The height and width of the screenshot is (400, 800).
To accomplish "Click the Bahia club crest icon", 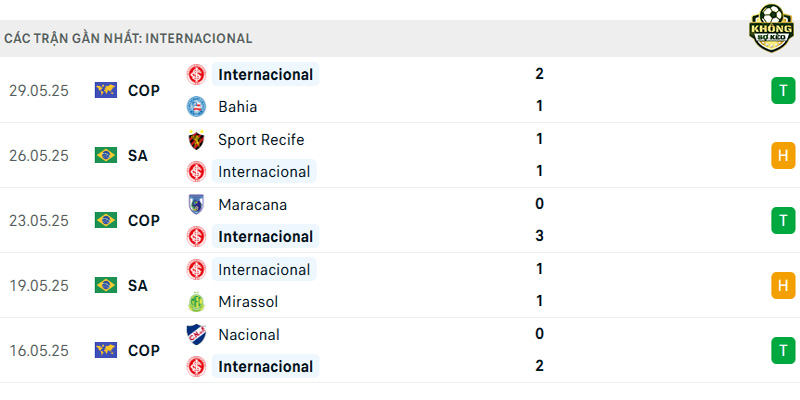I will click(x=196, y=107).
